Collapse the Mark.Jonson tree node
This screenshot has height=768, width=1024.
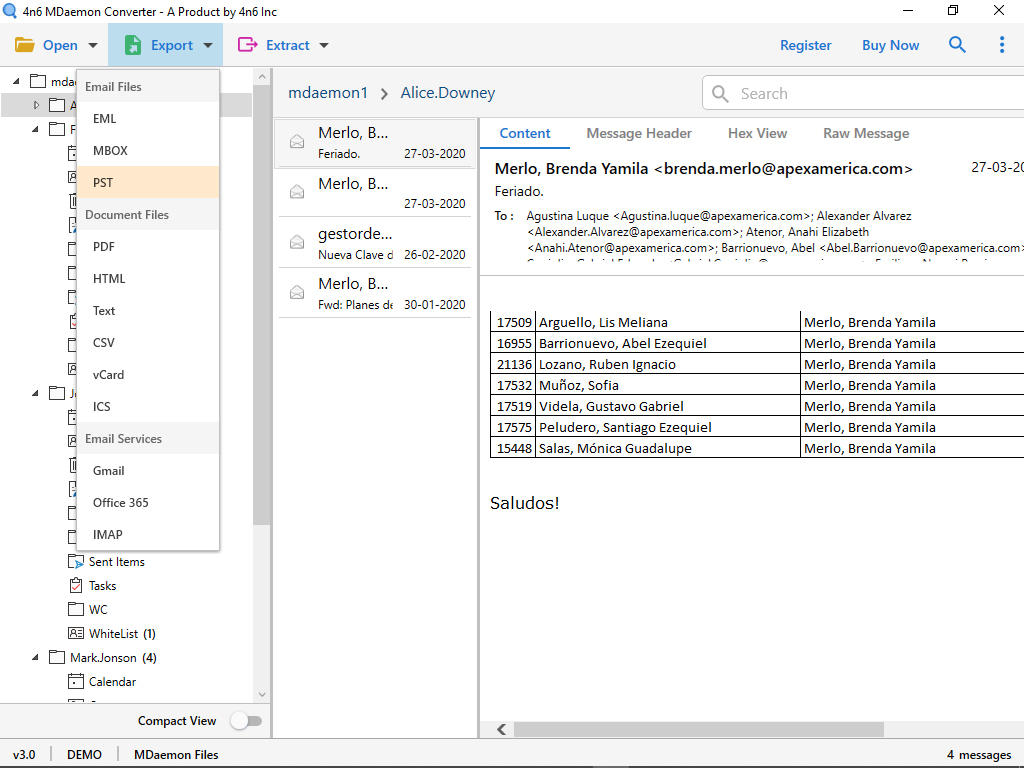35,657
